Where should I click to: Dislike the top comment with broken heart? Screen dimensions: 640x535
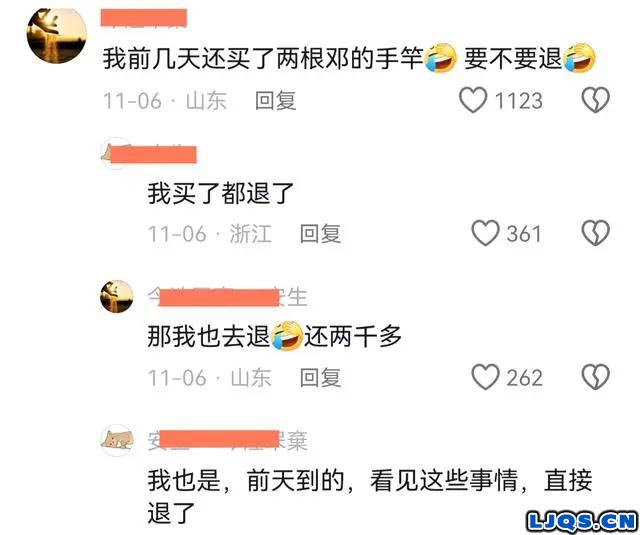[596, 100]
